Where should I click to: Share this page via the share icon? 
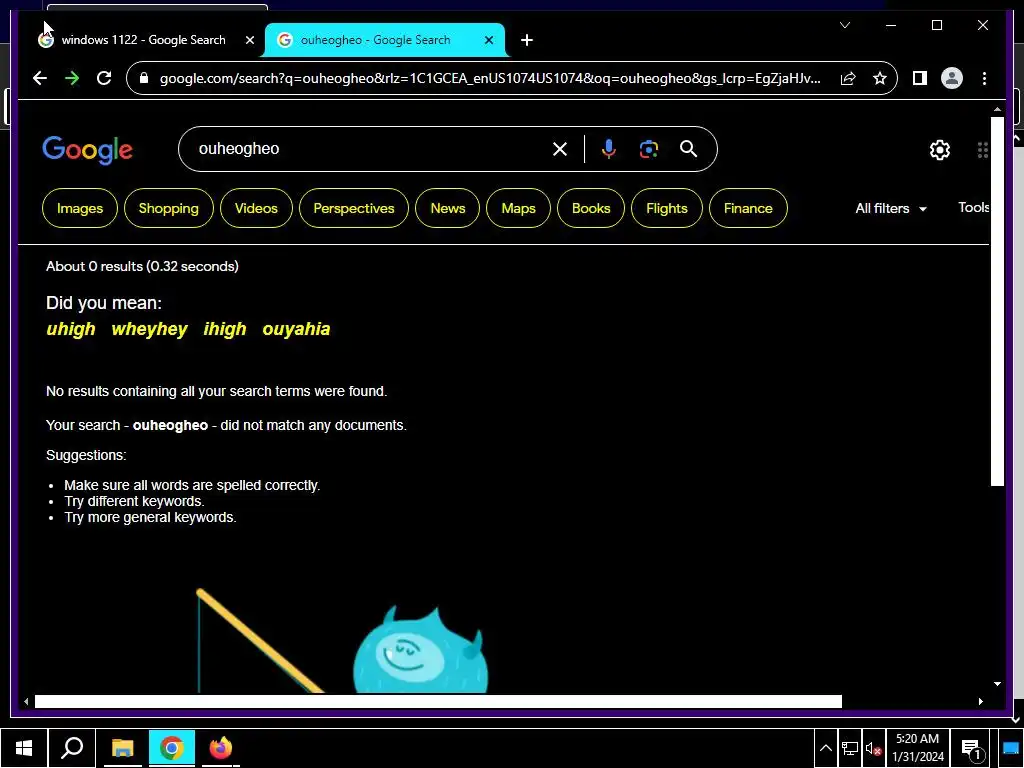[848, 78]
